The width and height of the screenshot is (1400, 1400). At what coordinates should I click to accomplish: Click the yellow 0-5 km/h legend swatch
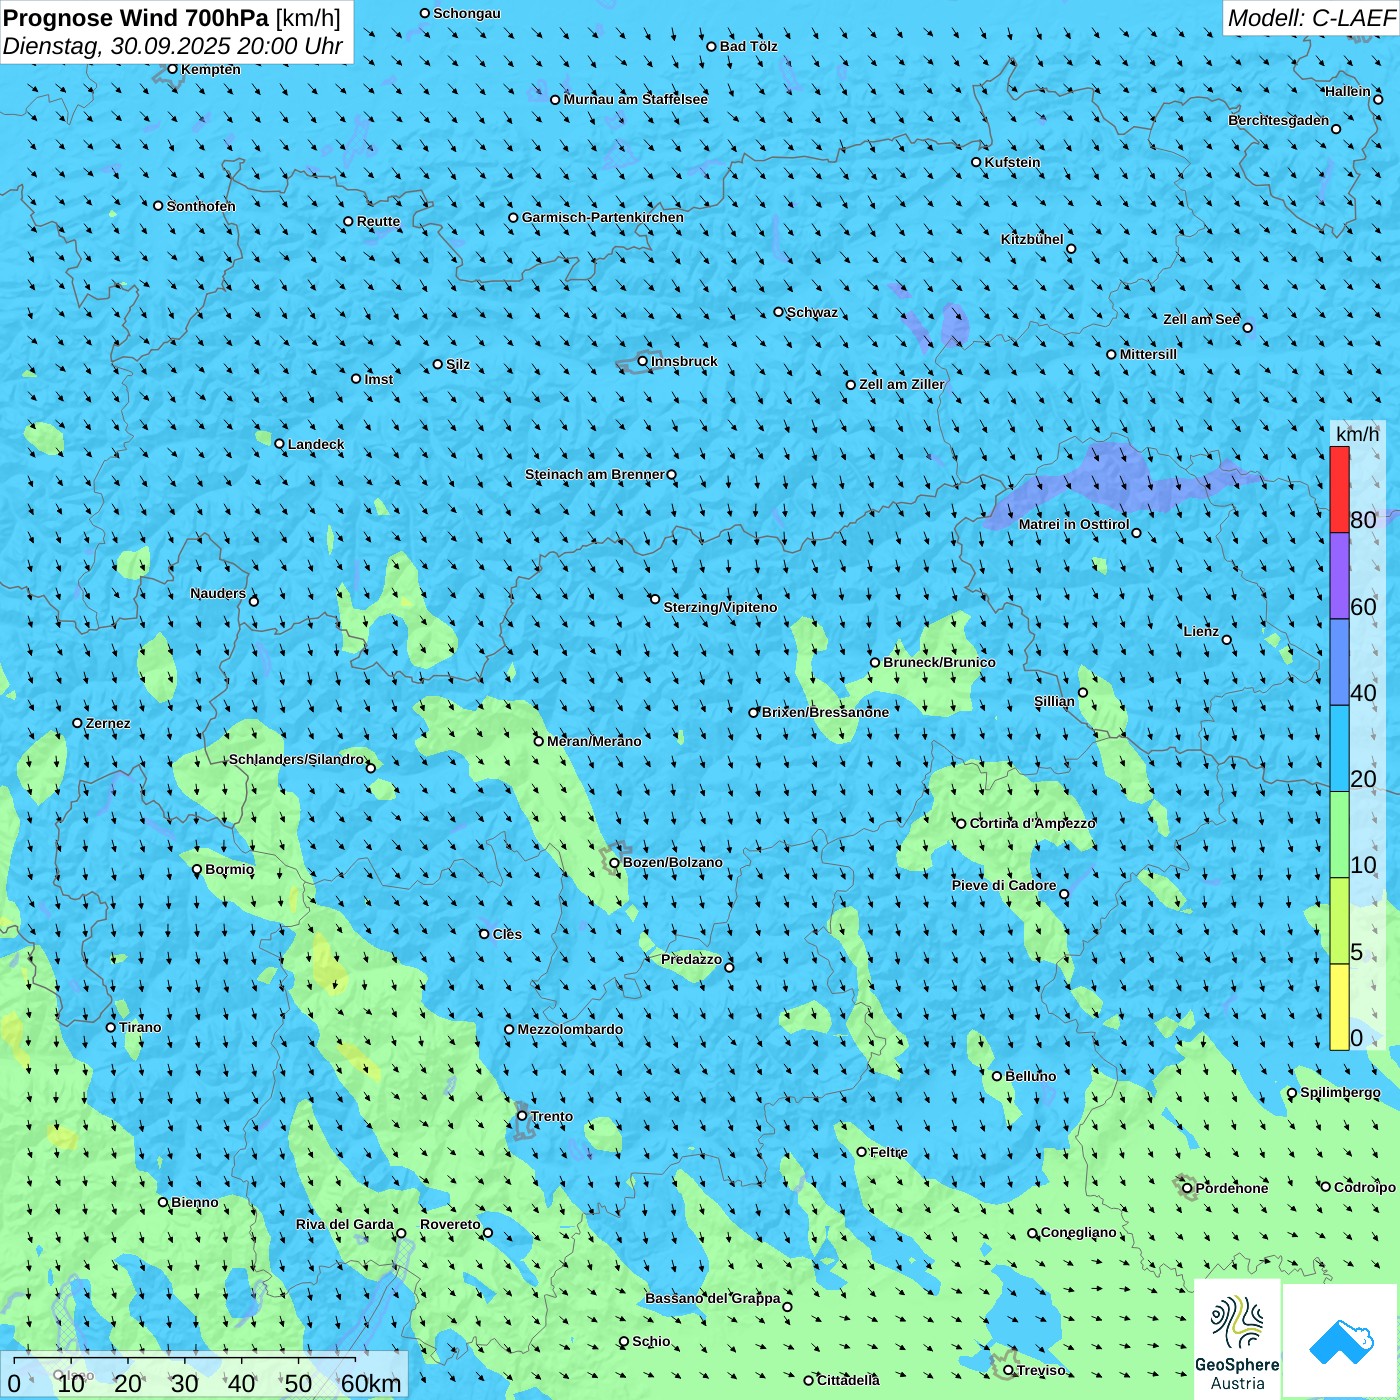click(1339, 1007)
